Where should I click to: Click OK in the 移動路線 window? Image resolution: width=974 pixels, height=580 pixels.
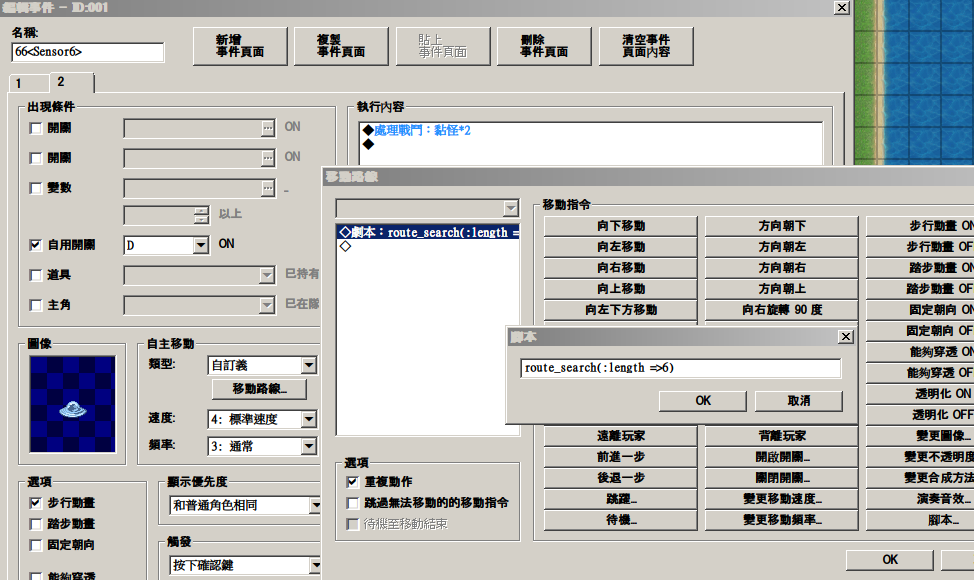[x=890, y=560]
